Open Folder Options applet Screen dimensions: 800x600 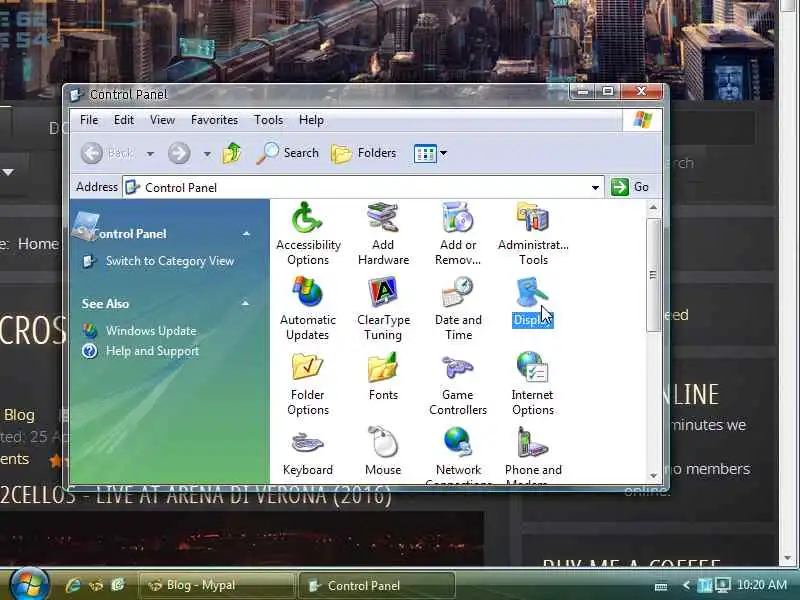click(308, 384)
